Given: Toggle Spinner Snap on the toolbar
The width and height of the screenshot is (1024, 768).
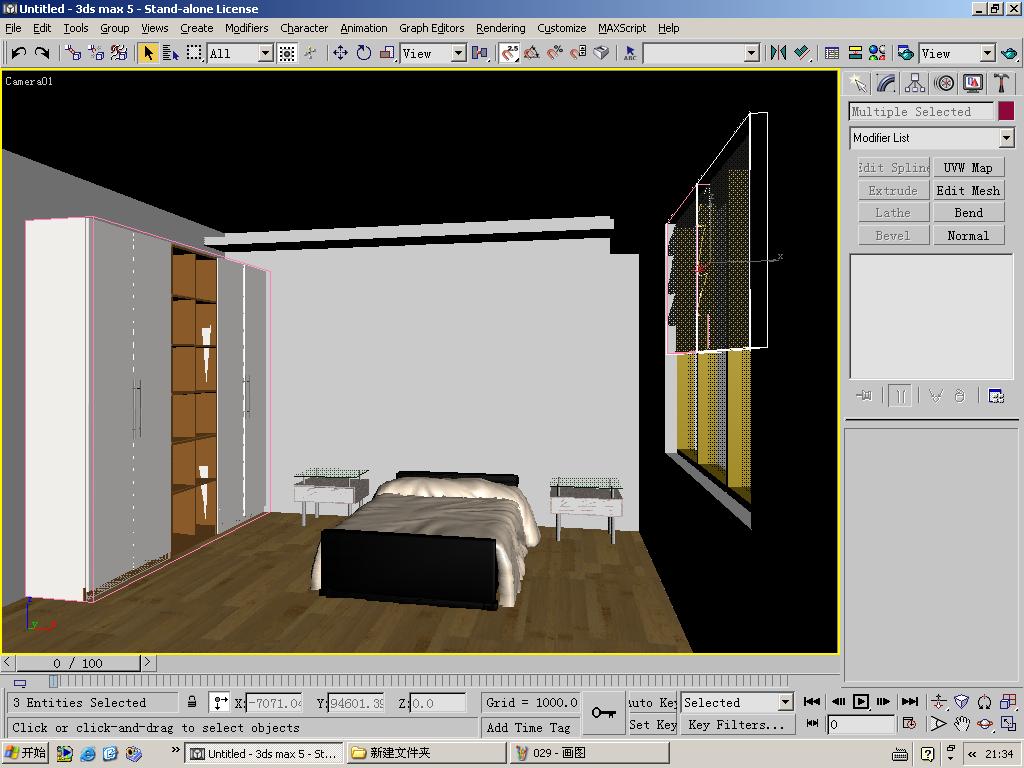Looking at the screenshot, I should point(578,53).
